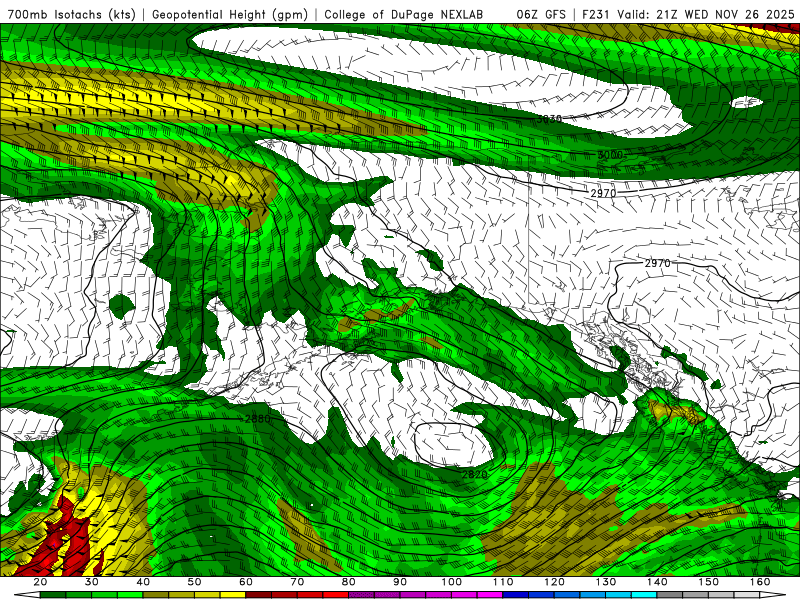
Task: Click the "F231" forecast hour label
Action: click(596, 14)
